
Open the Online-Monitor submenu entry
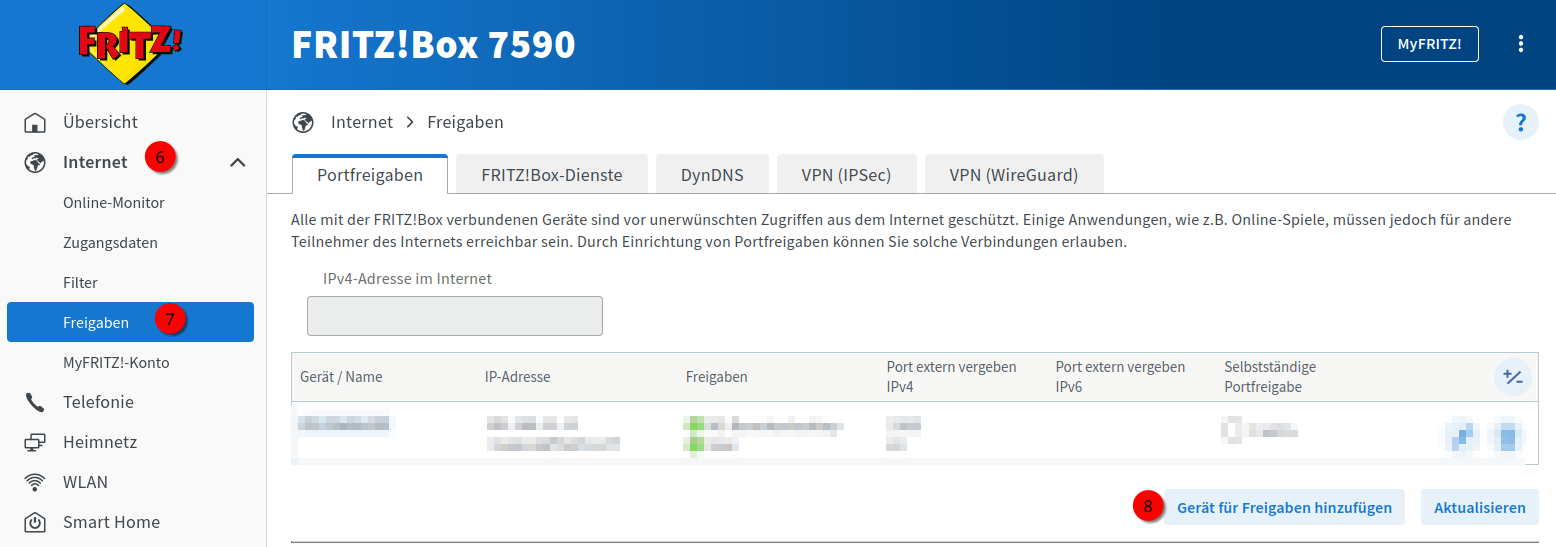(x=113, y=203)
